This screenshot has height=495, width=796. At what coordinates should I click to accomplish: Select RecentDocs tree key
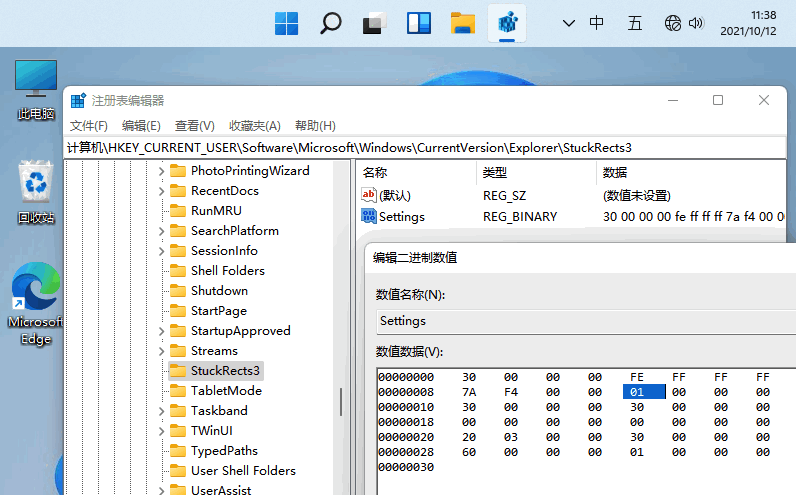224,191
